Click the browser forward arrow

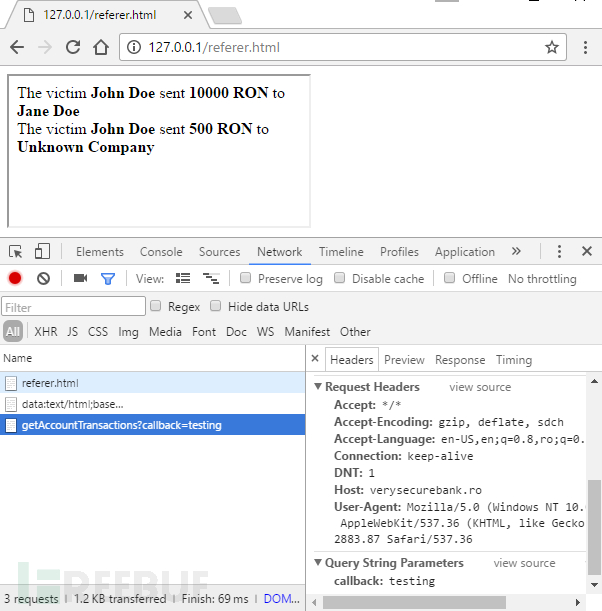click(x=45, y=47)
